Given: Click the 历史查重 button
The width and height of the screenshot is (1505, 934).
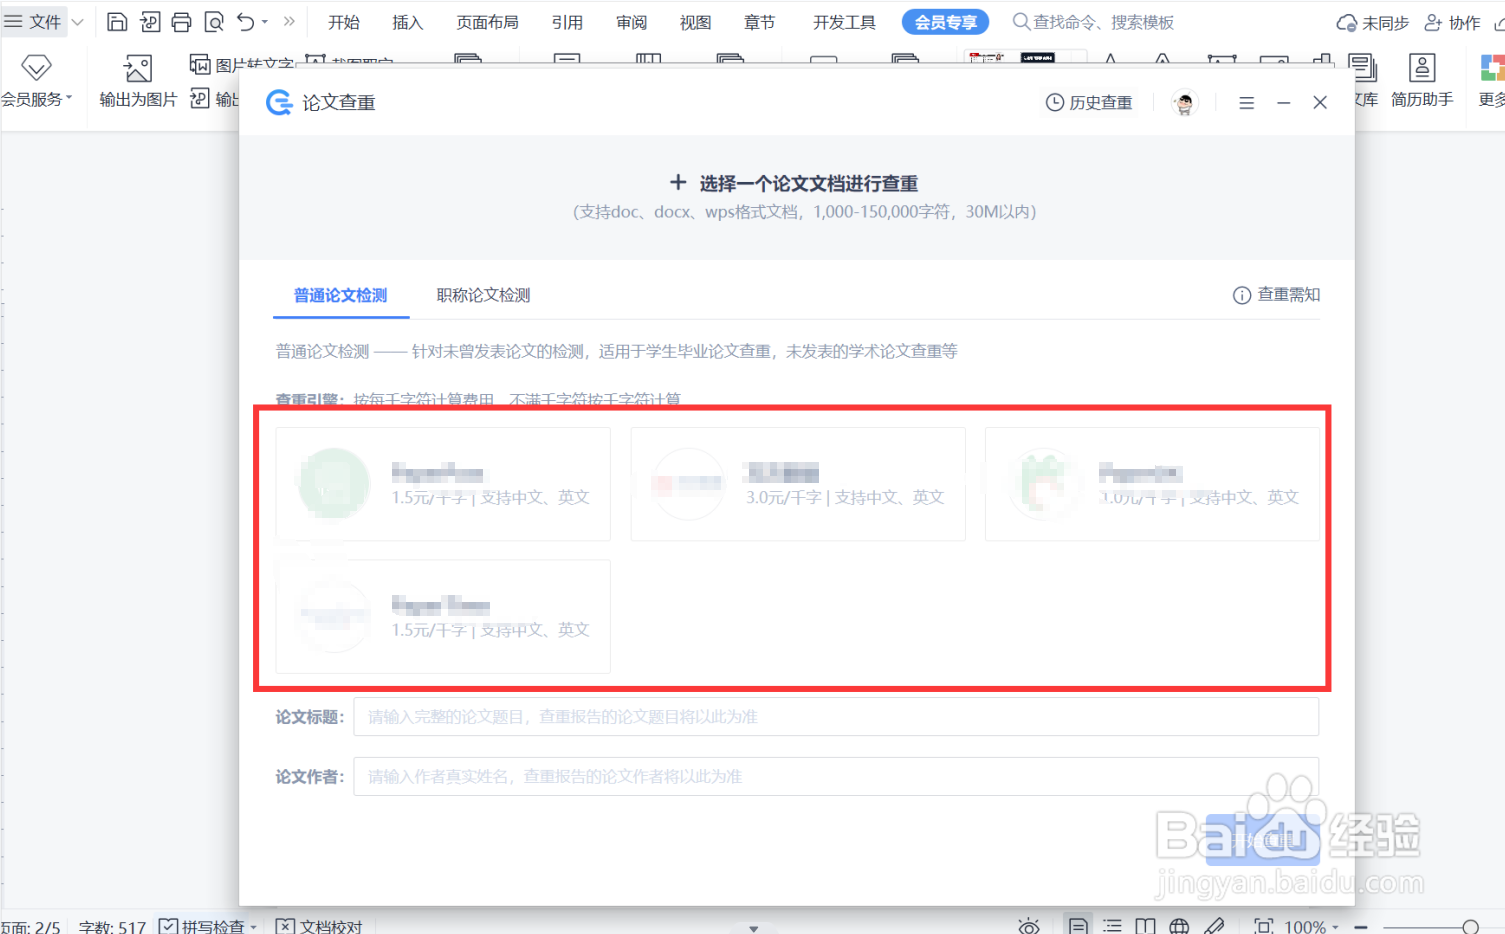Looking at the screenshot, I should (1088, 102).
